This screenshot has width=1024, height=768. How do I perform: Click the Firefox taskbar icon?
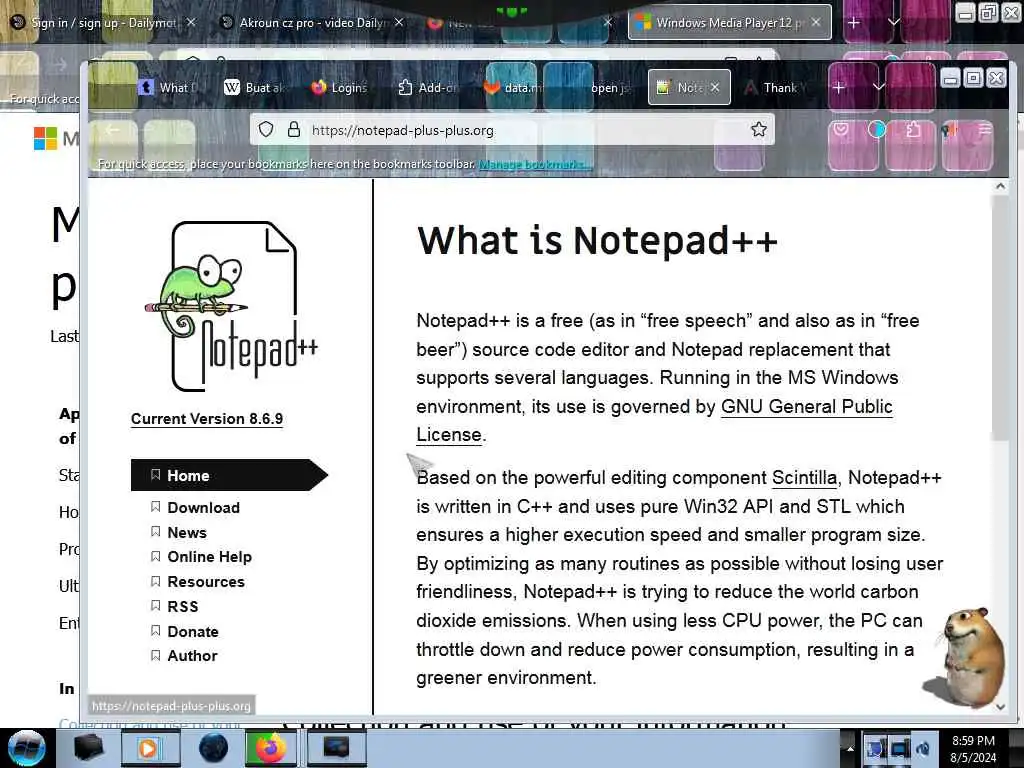tap(270, 748)
